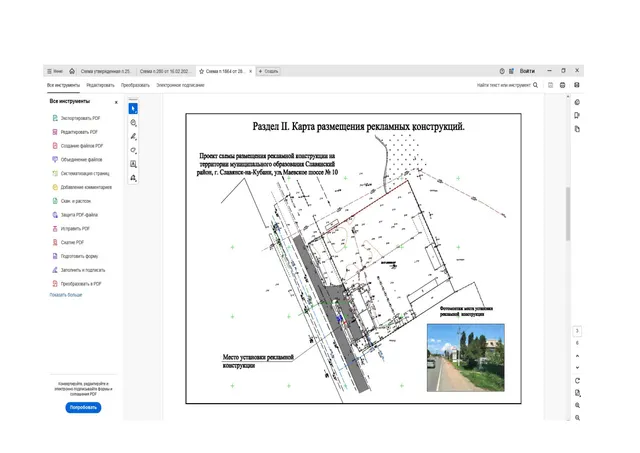The width and height of the screenshot is (640, 453).
Task: Open the help question-mark icon
Action: (502, 71)
